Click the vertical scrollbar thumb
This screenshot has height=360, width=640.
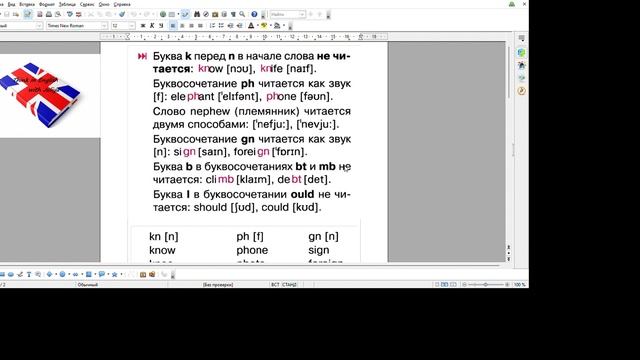[509, 73]
